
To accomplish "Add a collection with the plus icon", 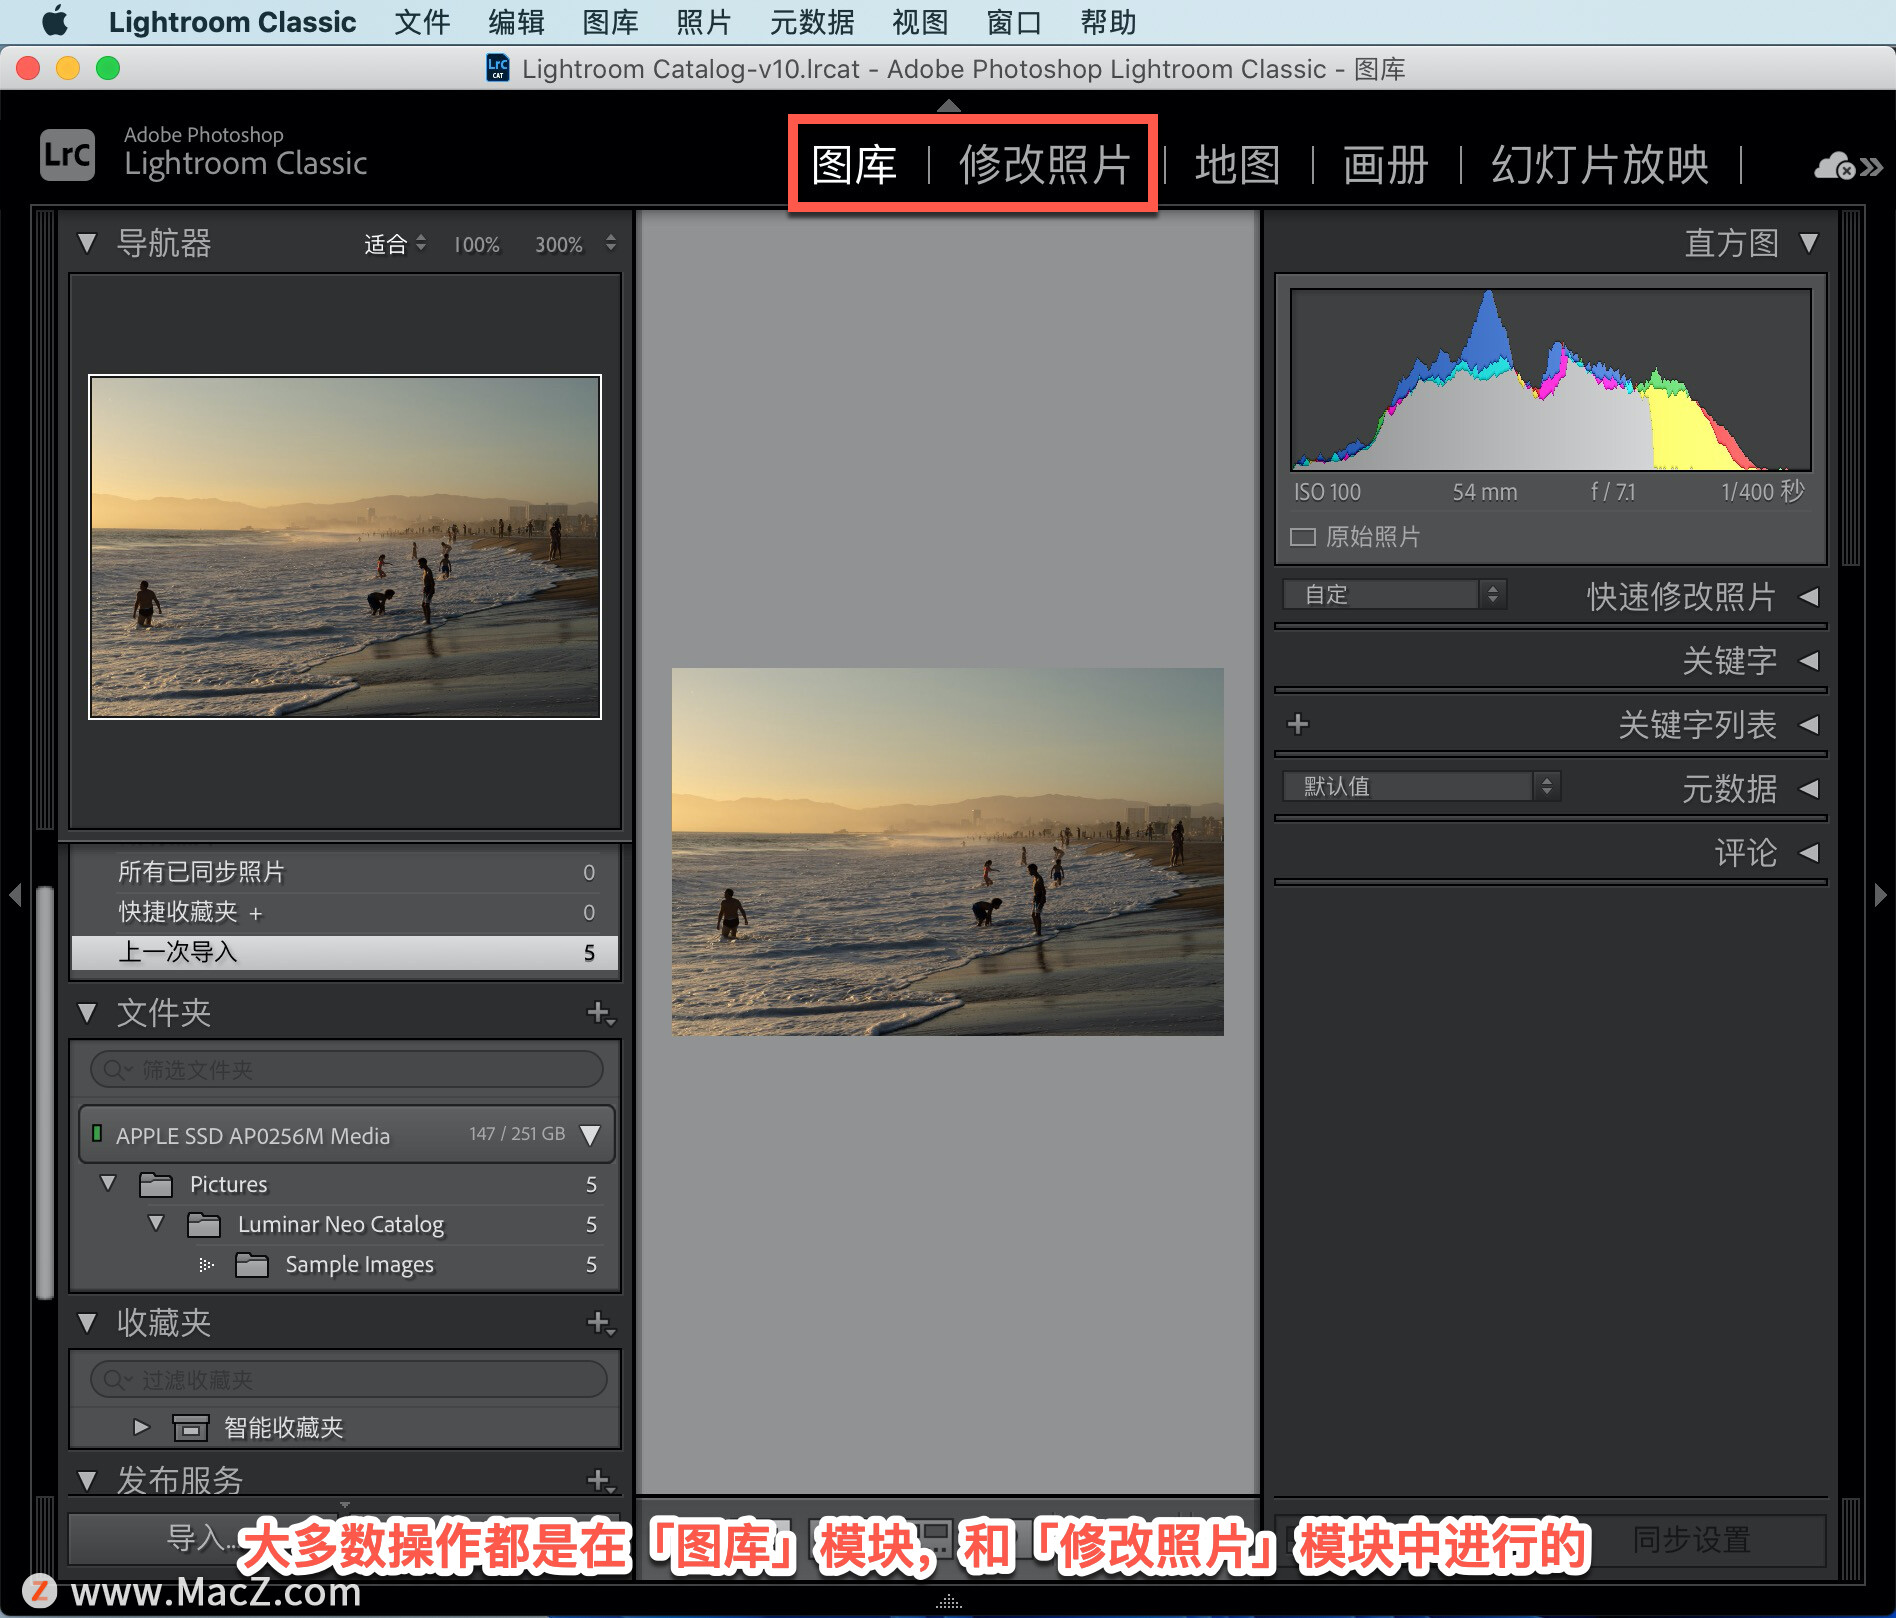I will click(600, 1323).
